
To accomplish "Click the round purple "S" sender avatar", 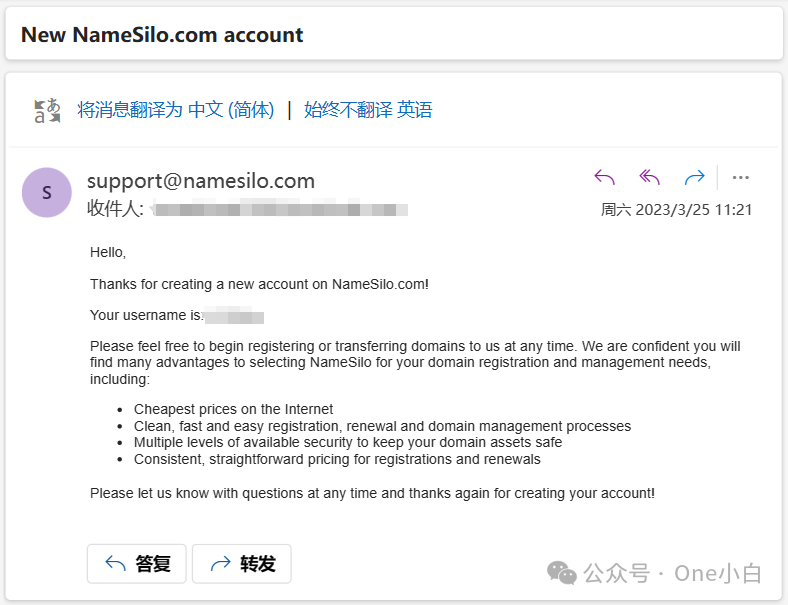I will point(47,192).
